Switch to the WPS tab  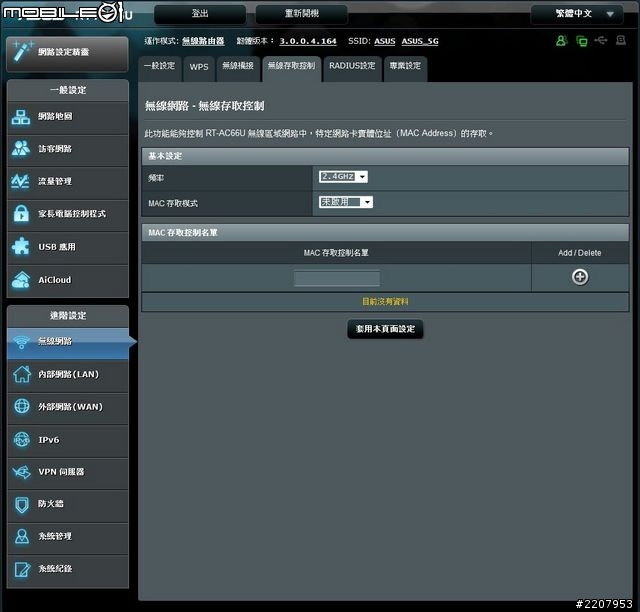pyautogui.click(x=199, y=67)
